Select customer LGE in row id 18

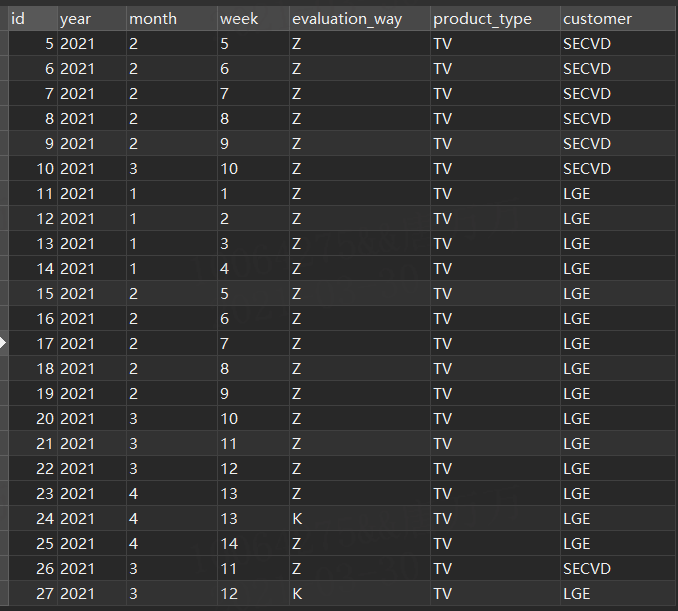point(618,368)
